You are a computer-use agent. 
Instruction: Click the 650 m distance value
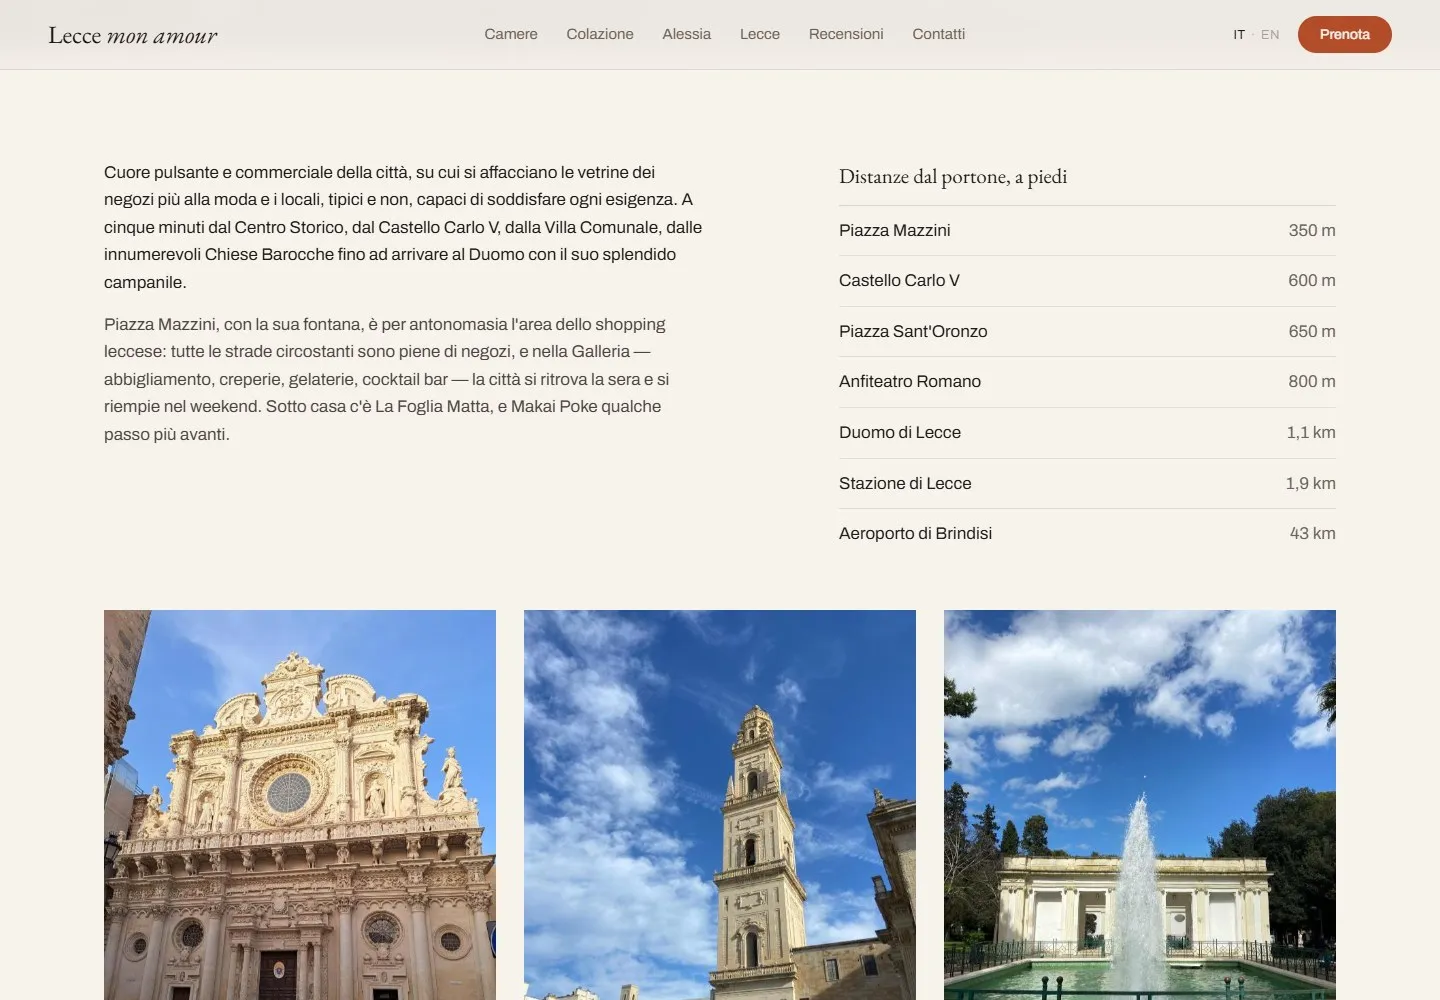pyautogui.click(x=1312, y=331)
